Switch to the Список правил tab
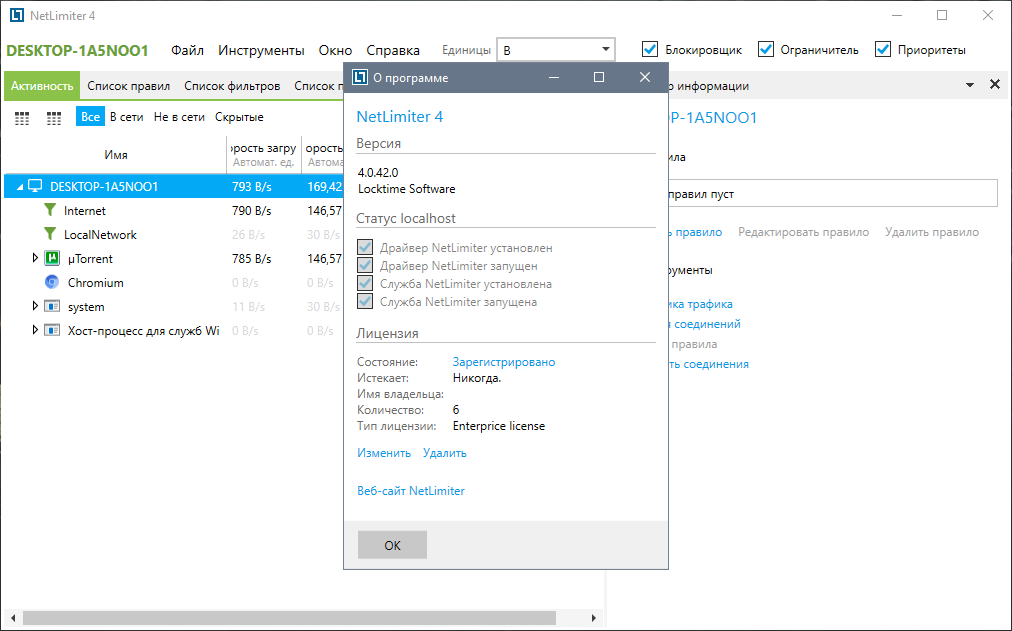This screenshot has width=1012, height=631. point(128,86)
